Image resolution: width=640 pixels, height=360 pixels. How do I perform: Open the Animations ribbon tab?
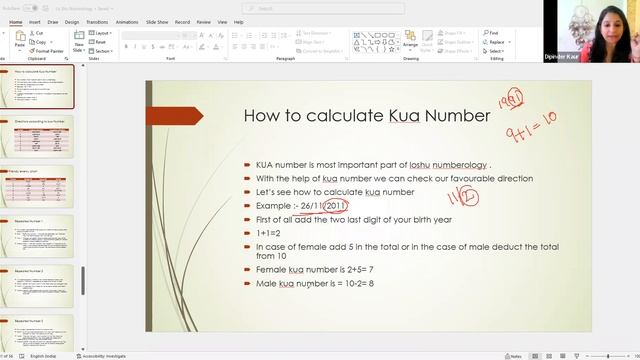coord(127,22)
